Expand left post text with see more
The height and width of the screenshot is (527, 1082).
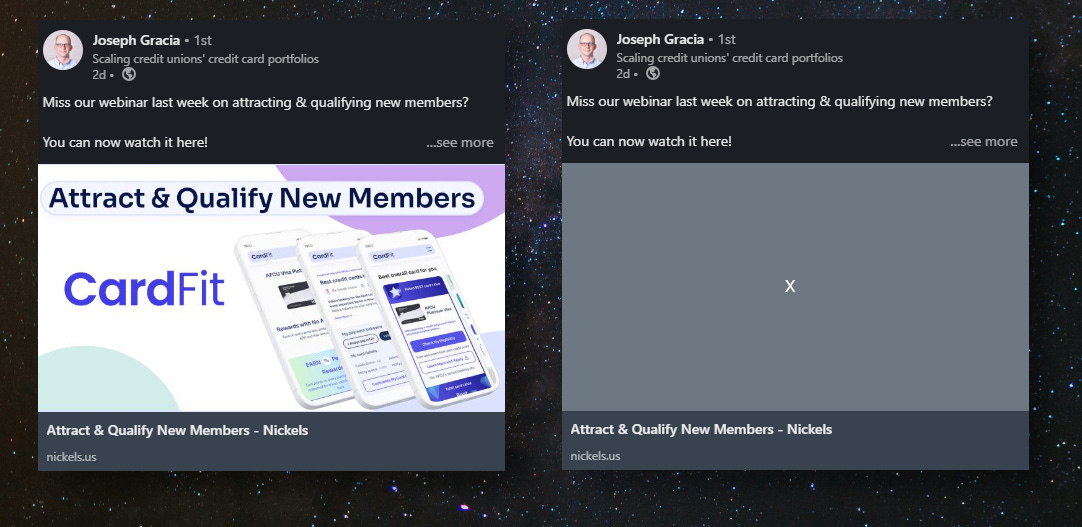[x=460, y=143]
